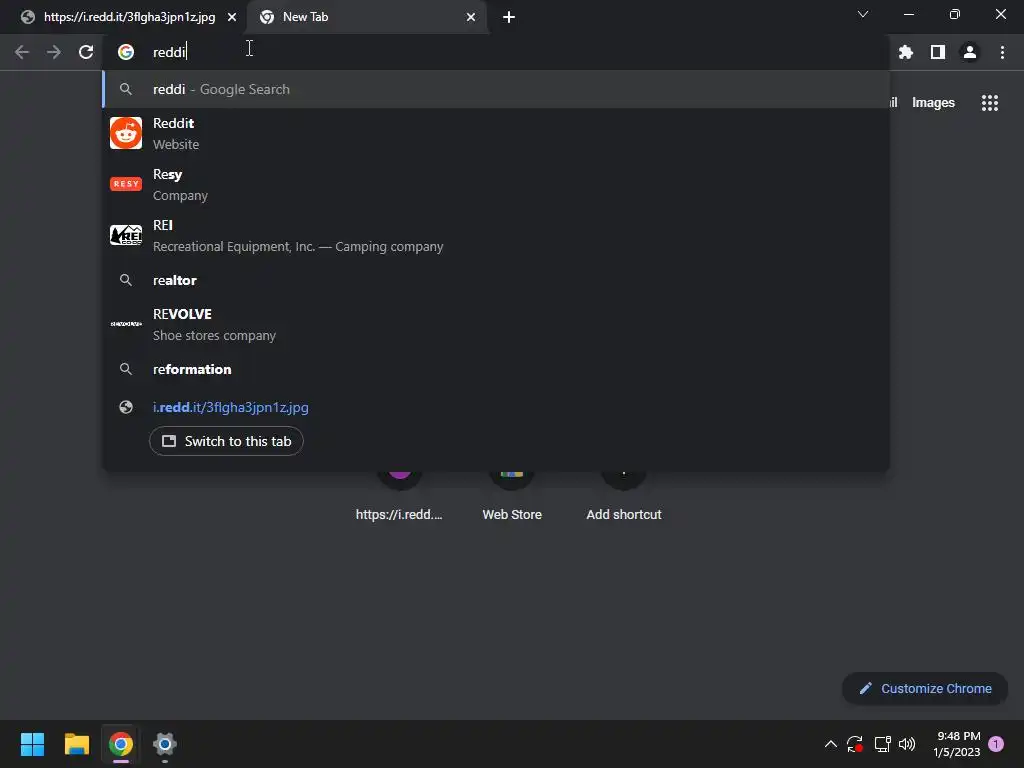
Task: Click the sync status tray icon
Action: pos(855,744)
